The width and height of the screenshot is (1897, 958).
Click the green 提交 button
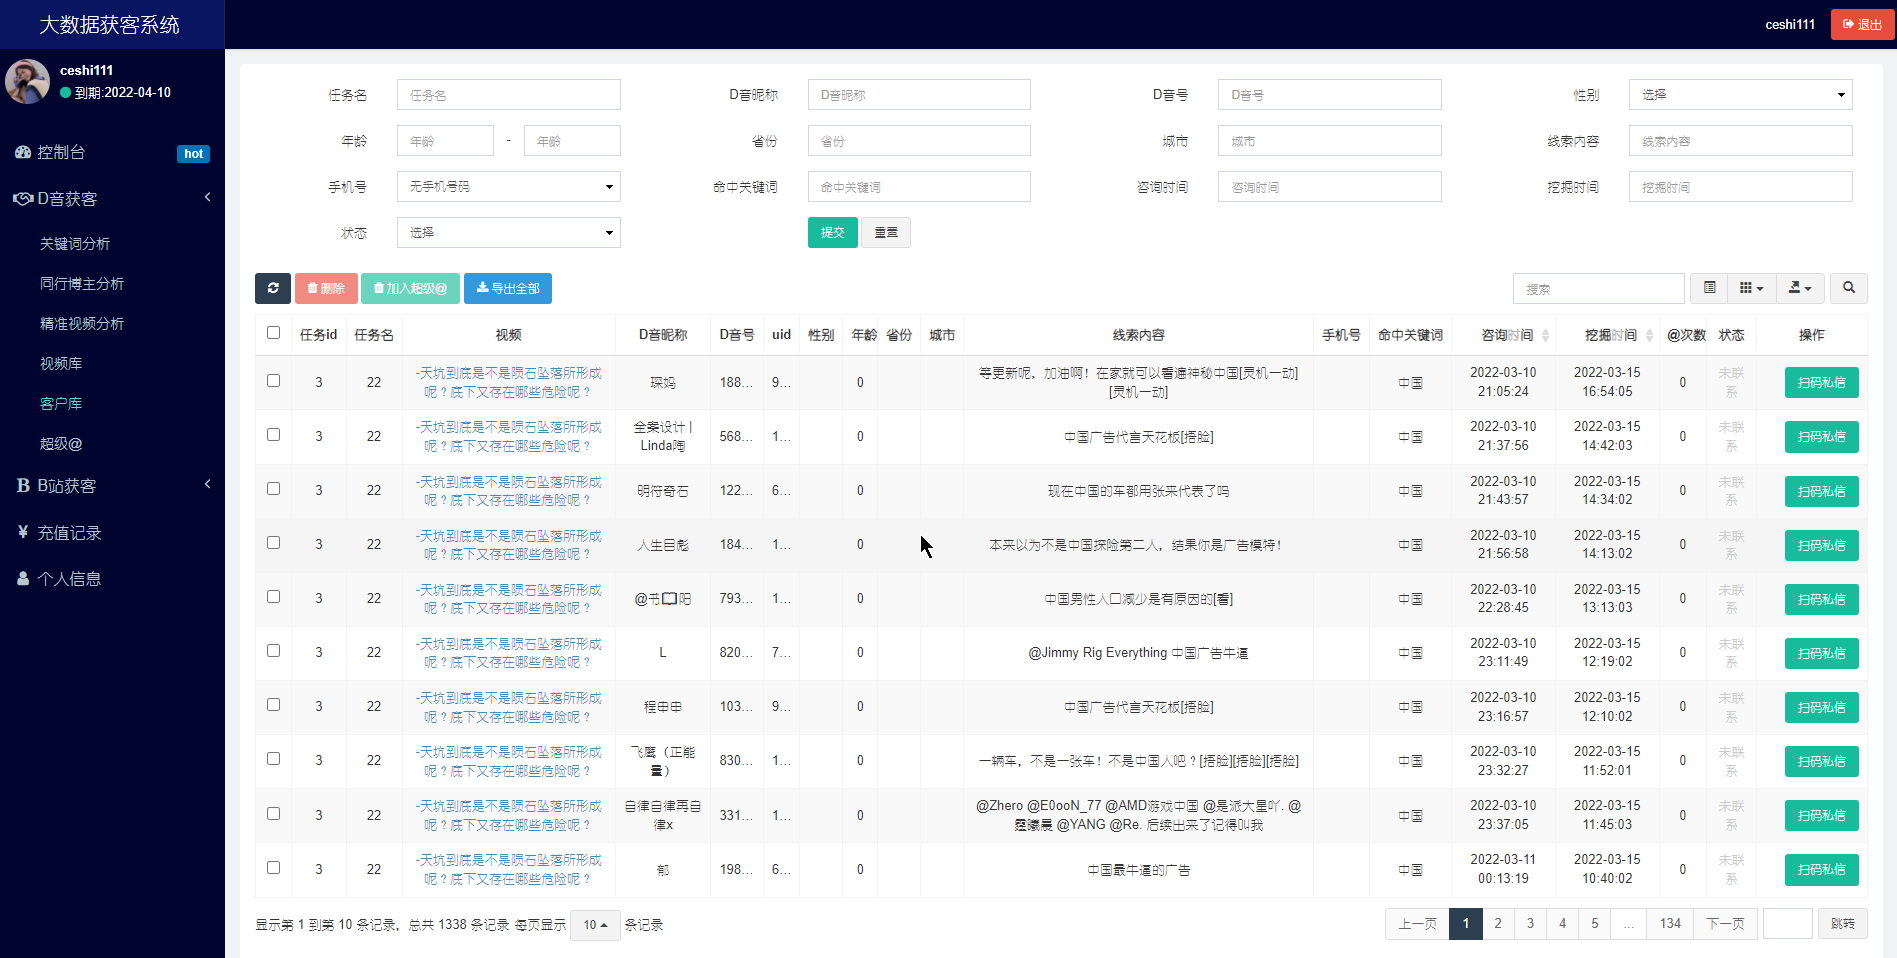[832, 233]
